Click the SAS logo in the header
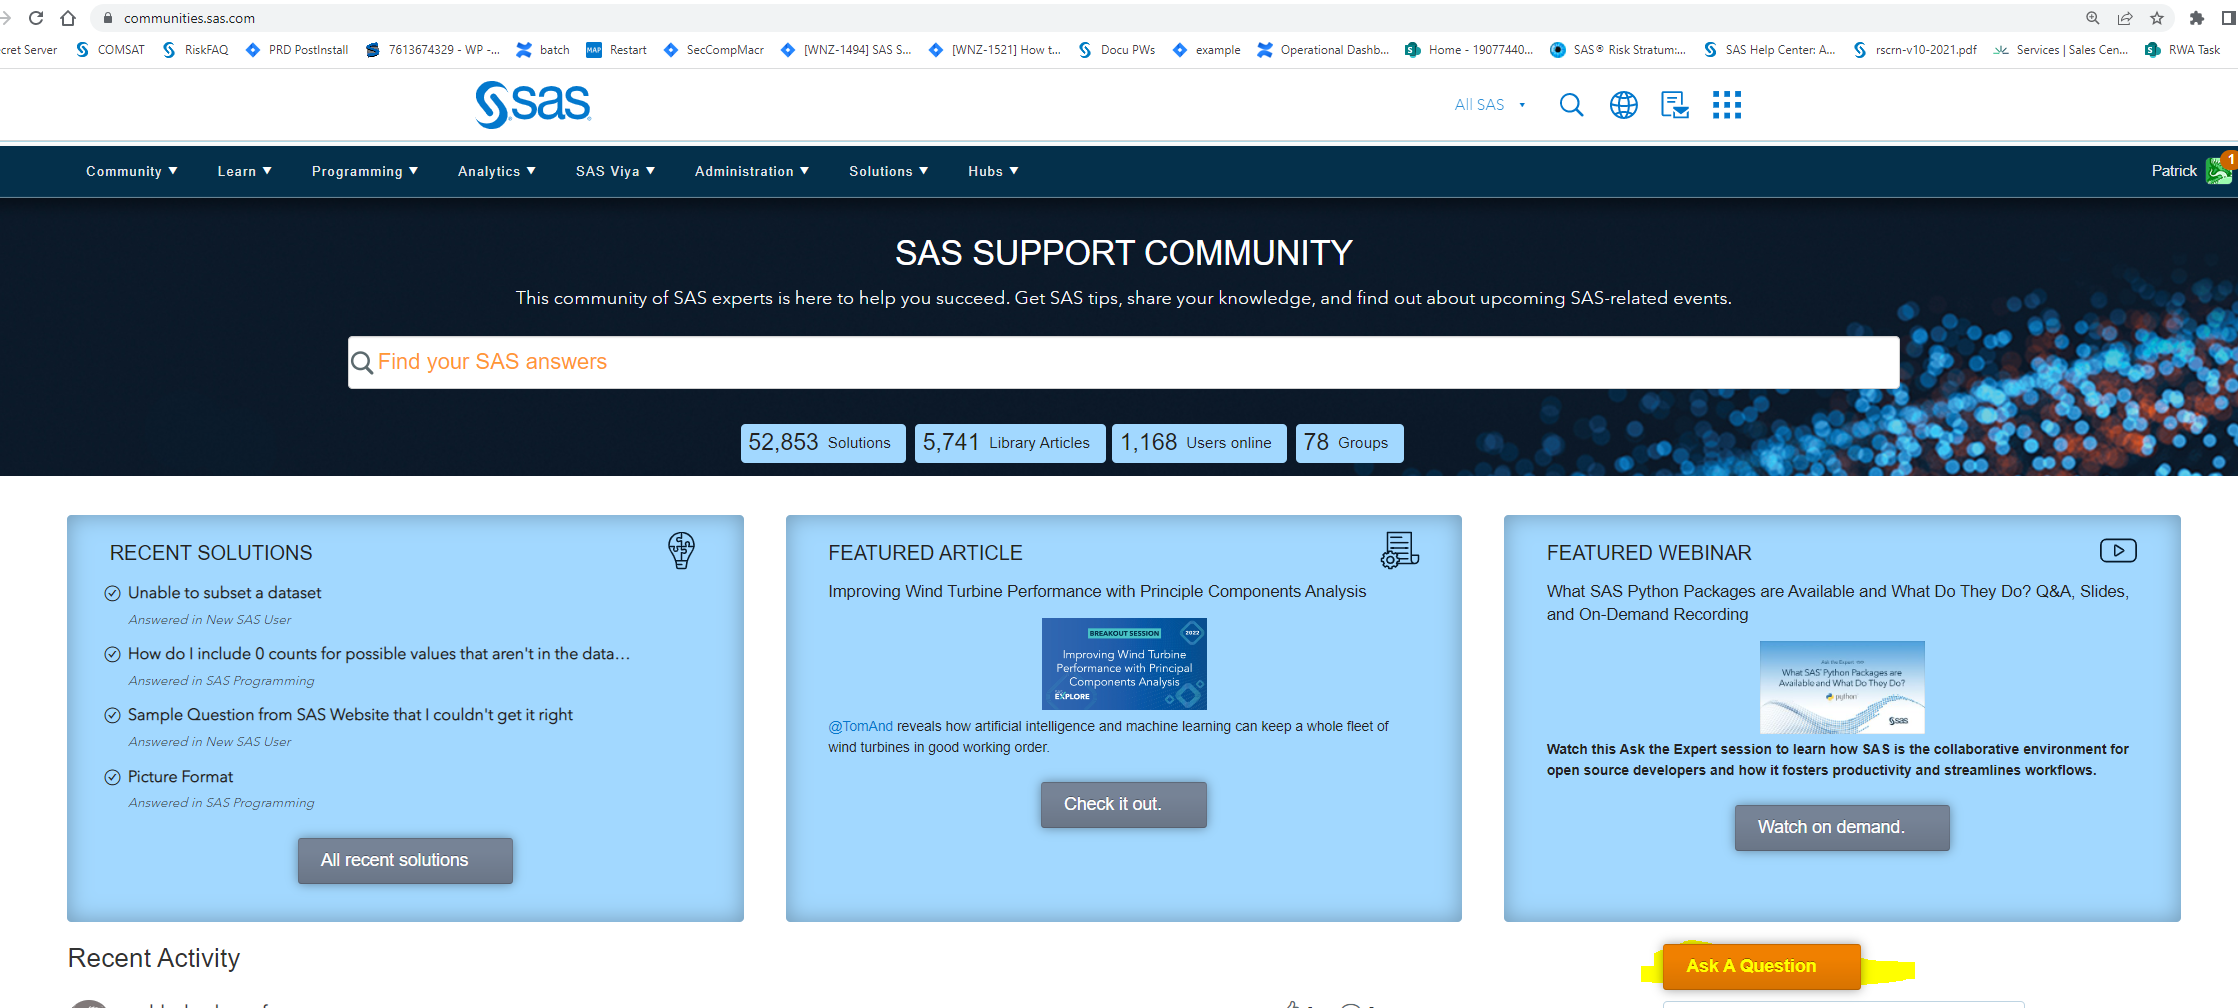This screenshot has height=1008, width=2238. (x=532, y=103)
